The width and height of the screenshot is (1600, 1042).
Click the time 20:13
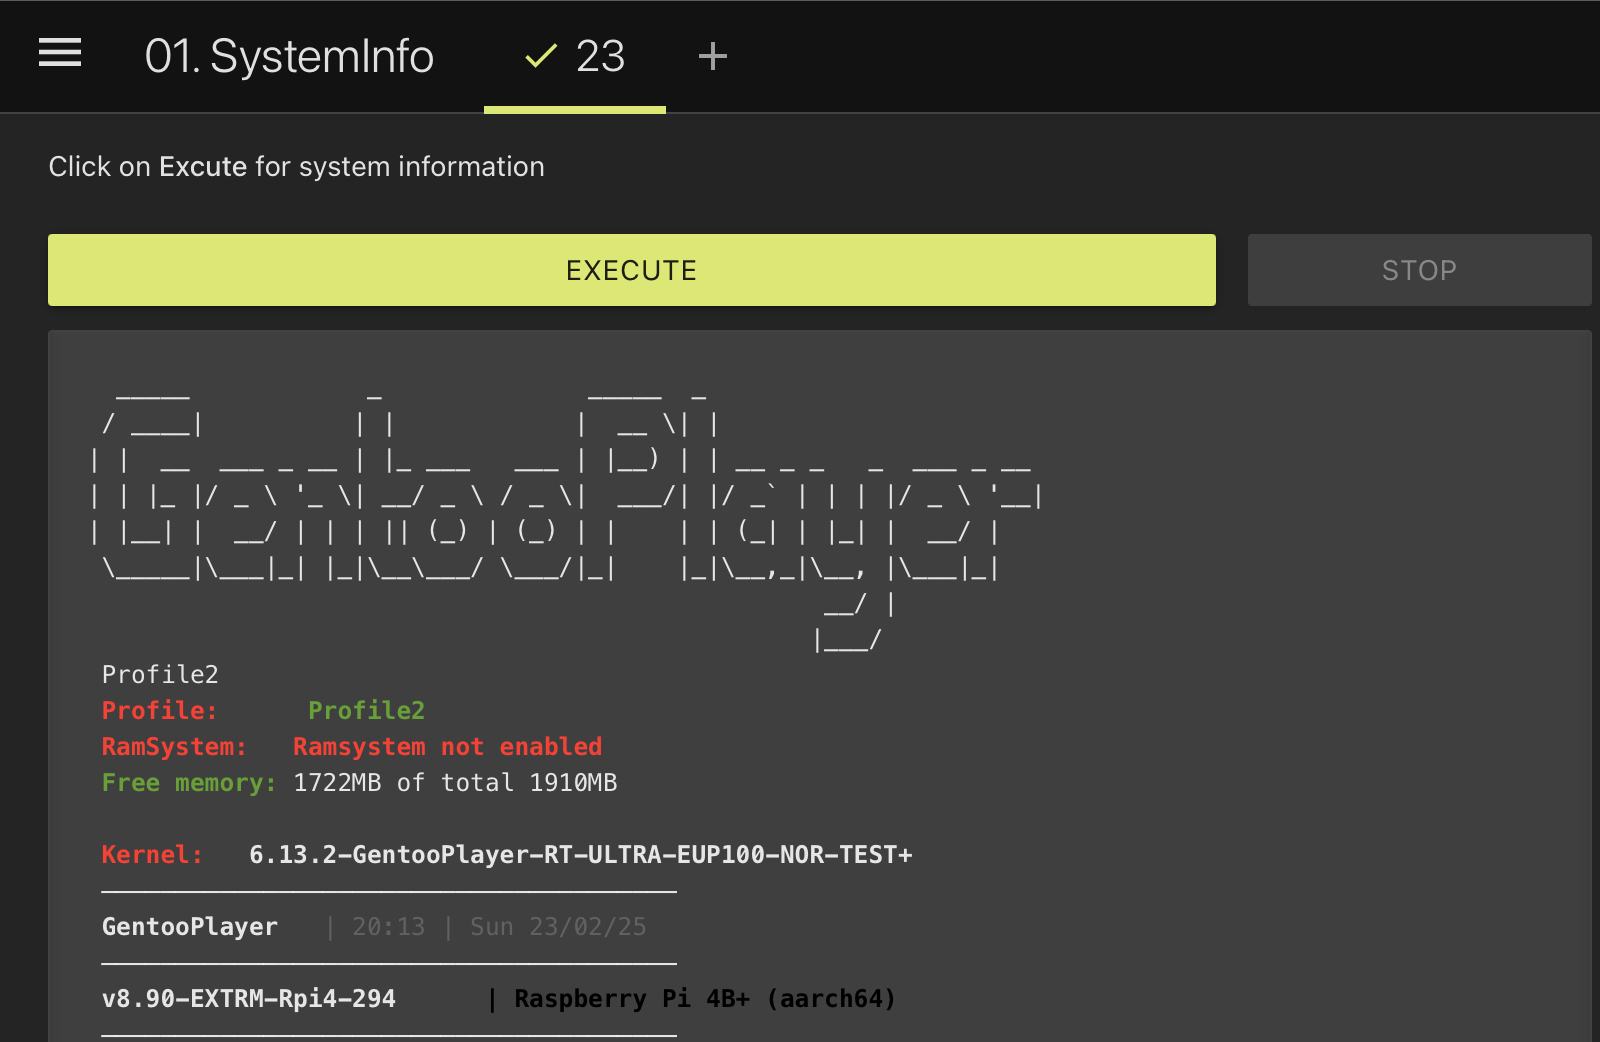coord(388,927)
